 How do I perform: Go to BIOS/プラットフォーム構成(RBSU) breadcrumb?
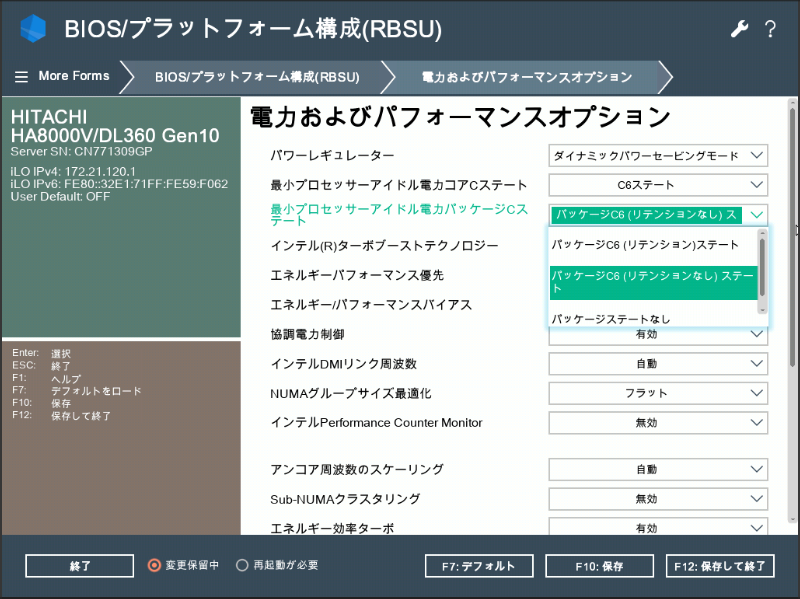coord(257,77)
